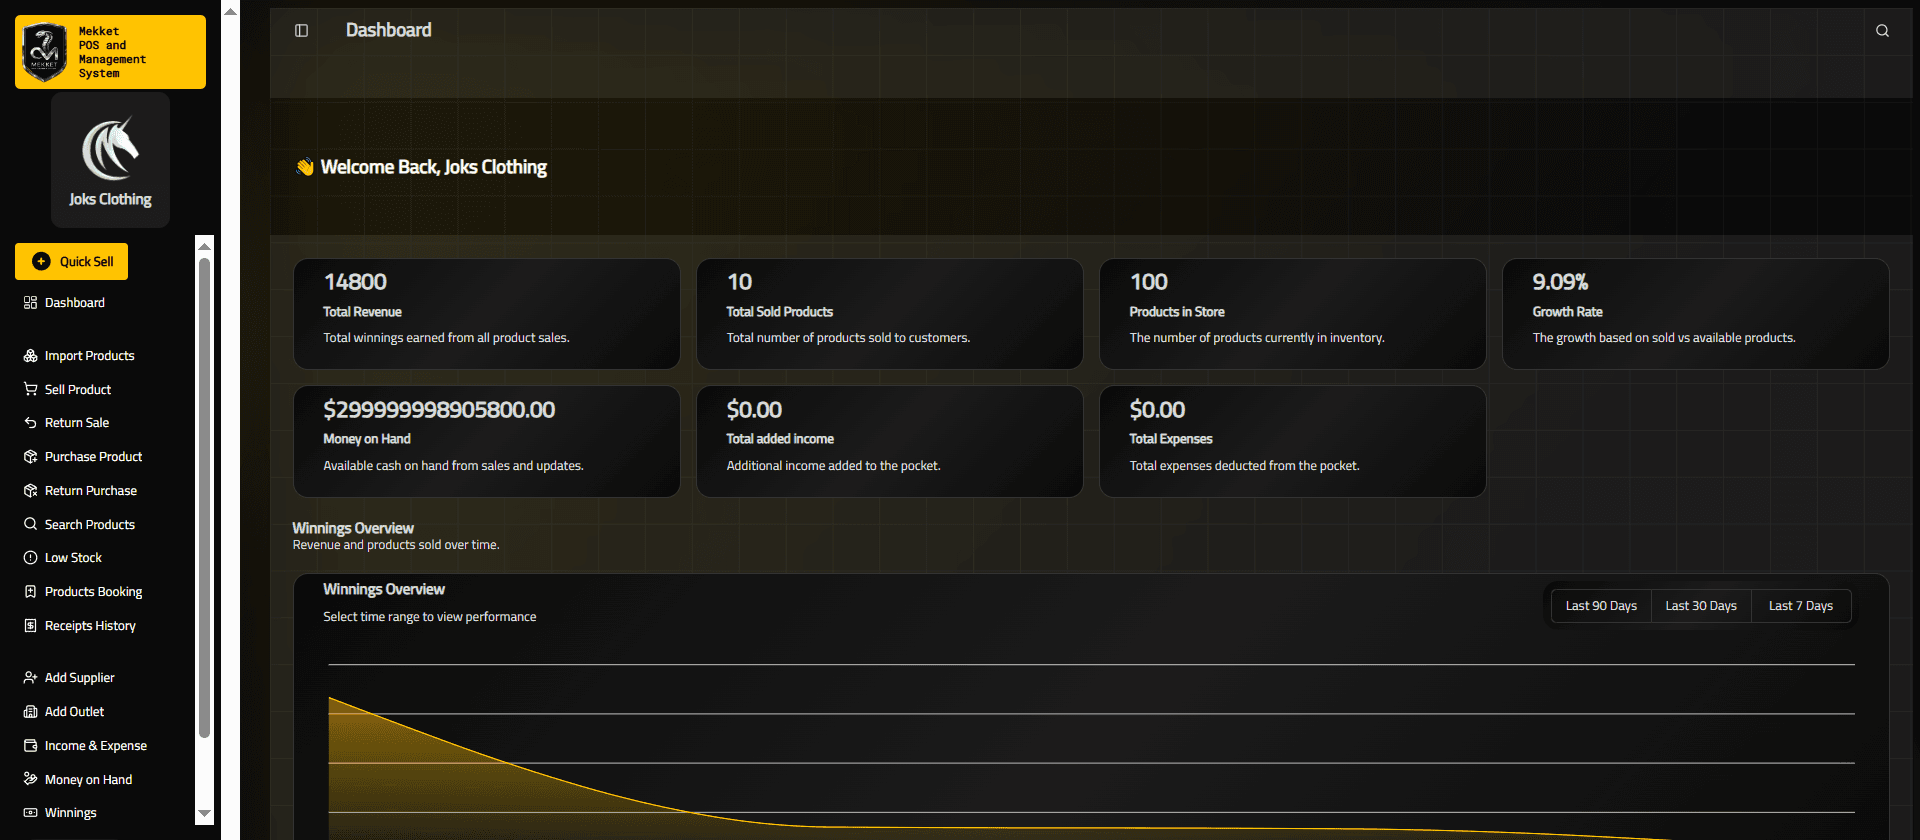This screenshot has width=1920, height=840.
Task: Select the Last 90 Days range
Action: 1600,606
